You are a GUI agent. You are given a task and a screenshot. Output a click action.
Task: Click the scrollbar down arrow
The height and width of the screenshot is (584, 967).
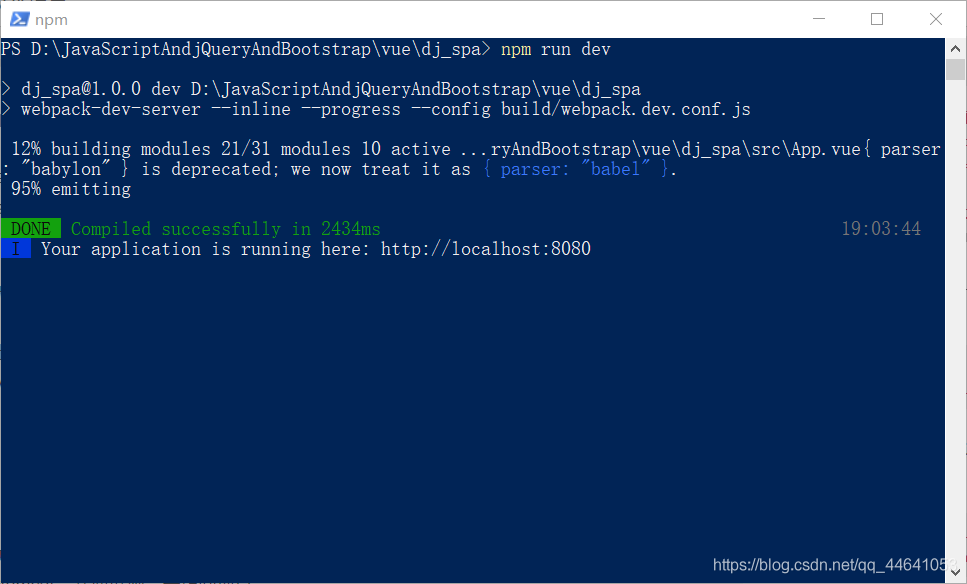pos(955,573)
